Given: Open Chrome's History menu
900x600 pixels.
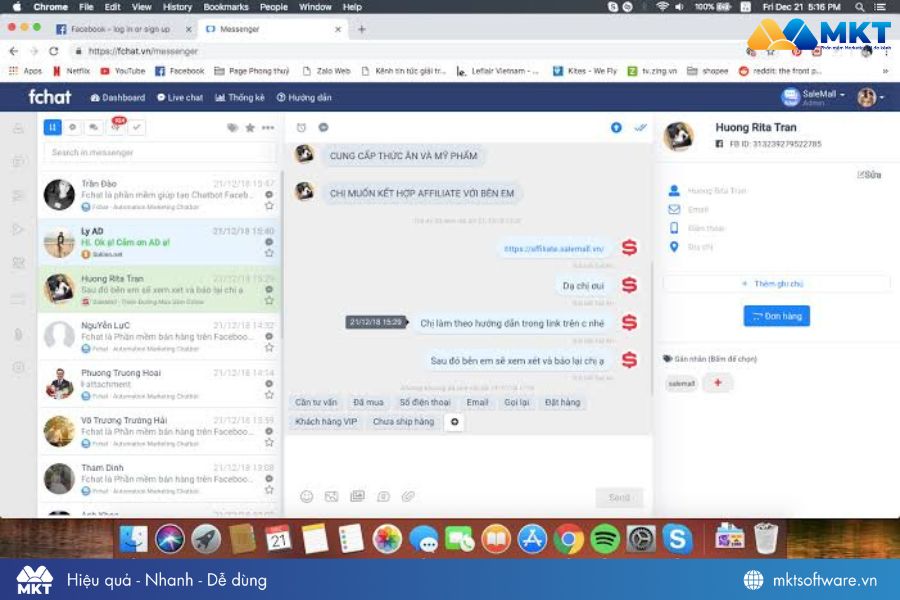Looking at the screenshot, I should [x=177, y=7].
